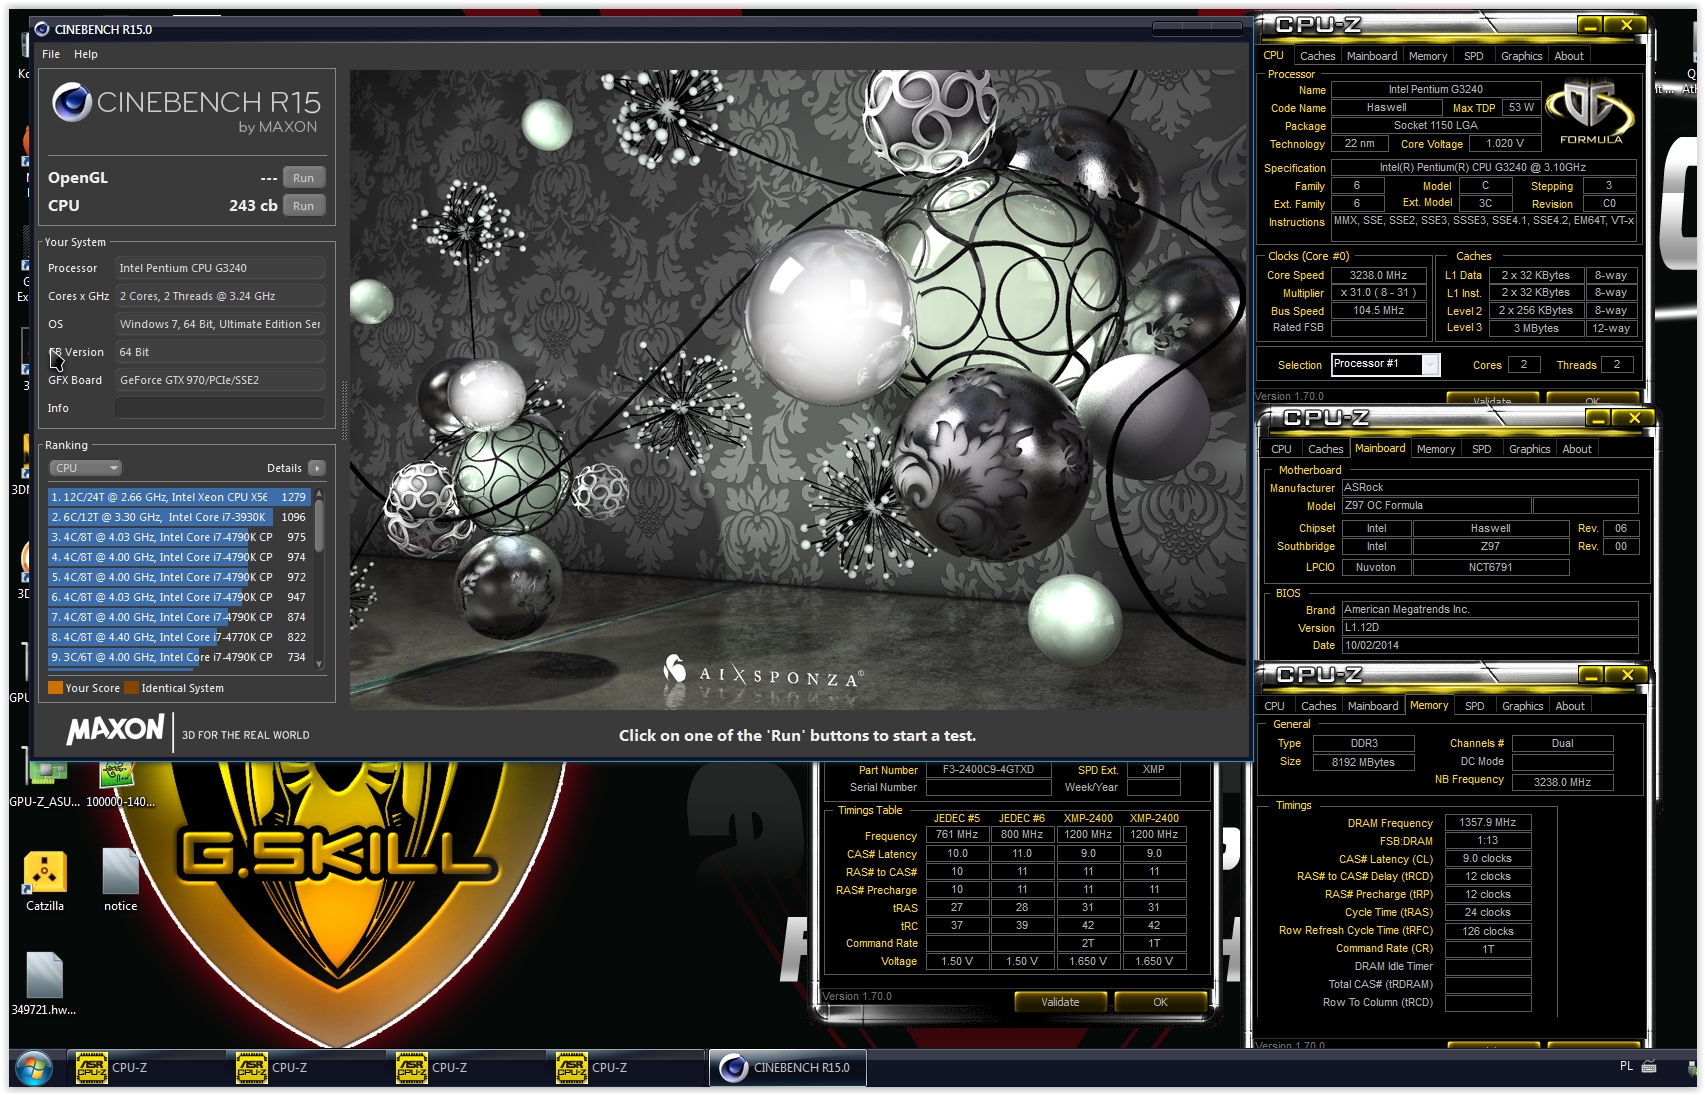Open Graphics tab in top CPU-Z window

[1521, 56]
